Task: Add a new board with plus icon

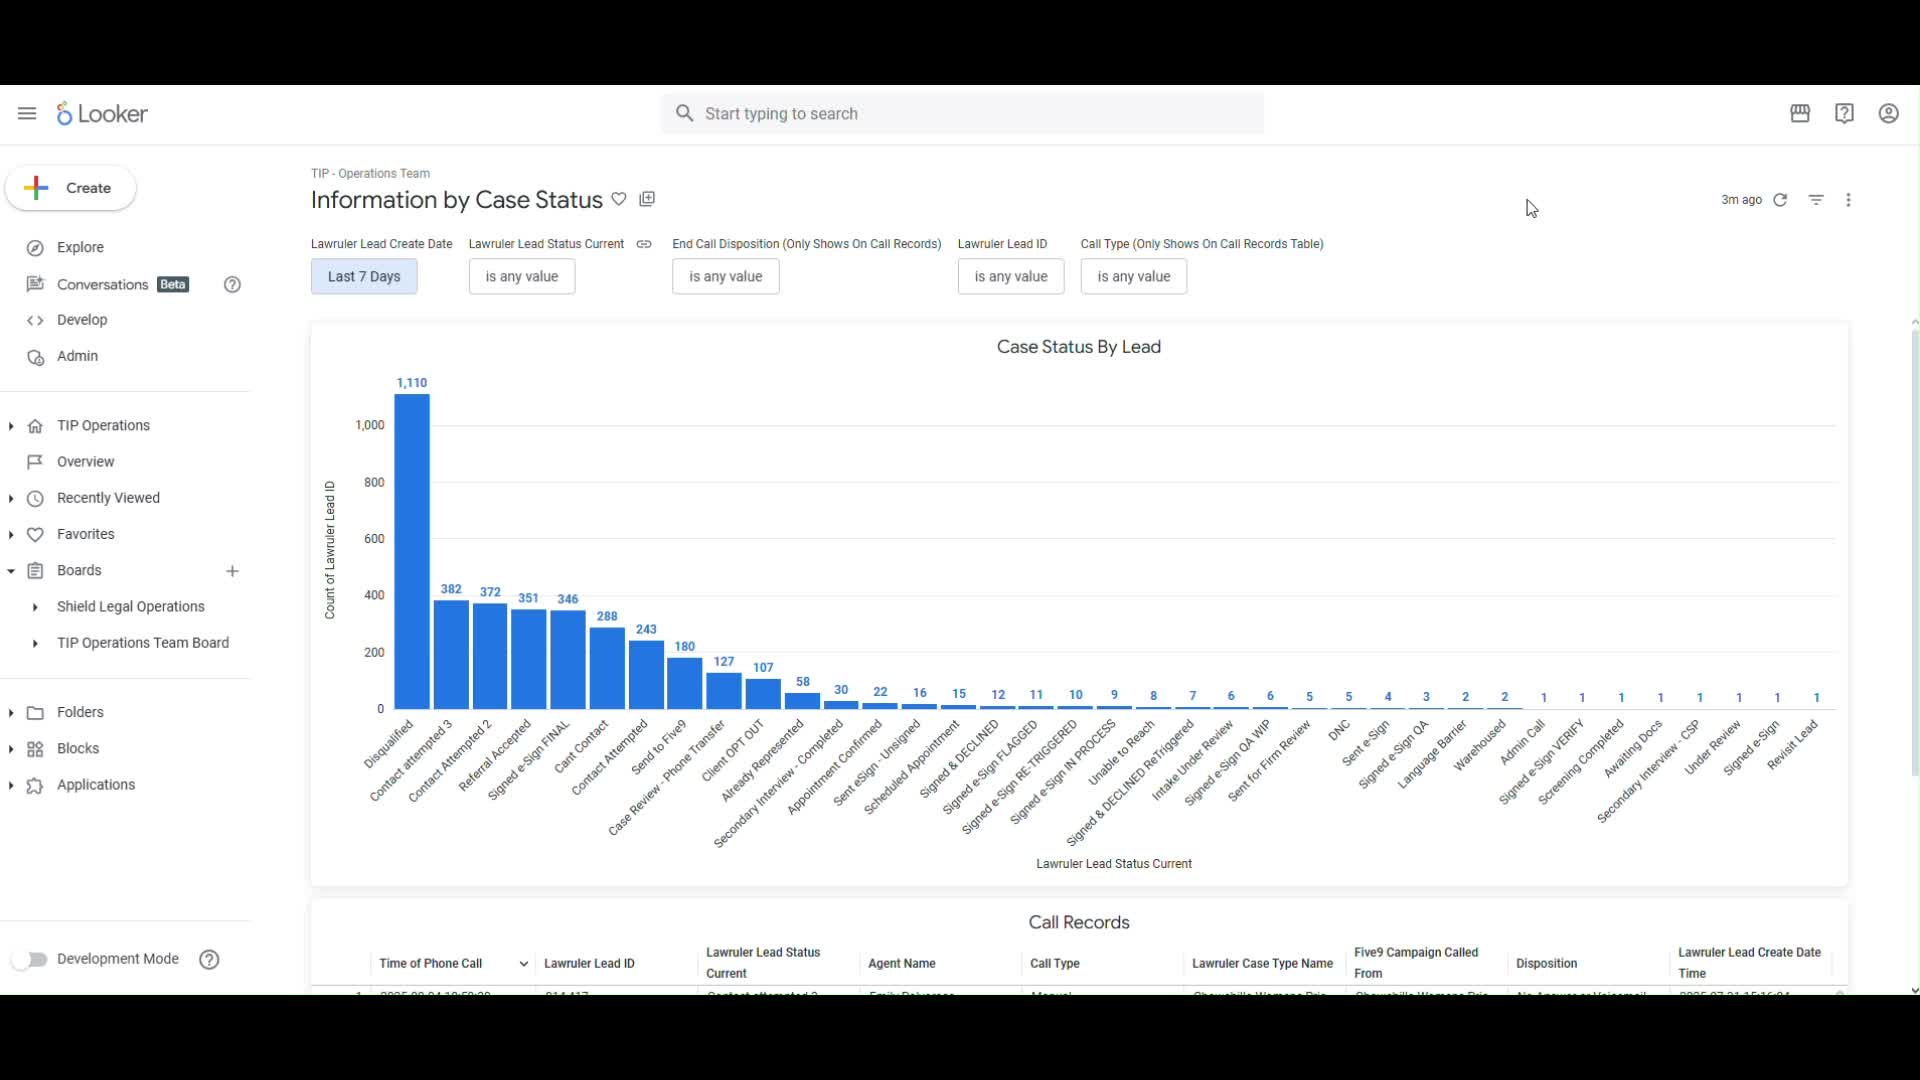Action: click(232, 571)
